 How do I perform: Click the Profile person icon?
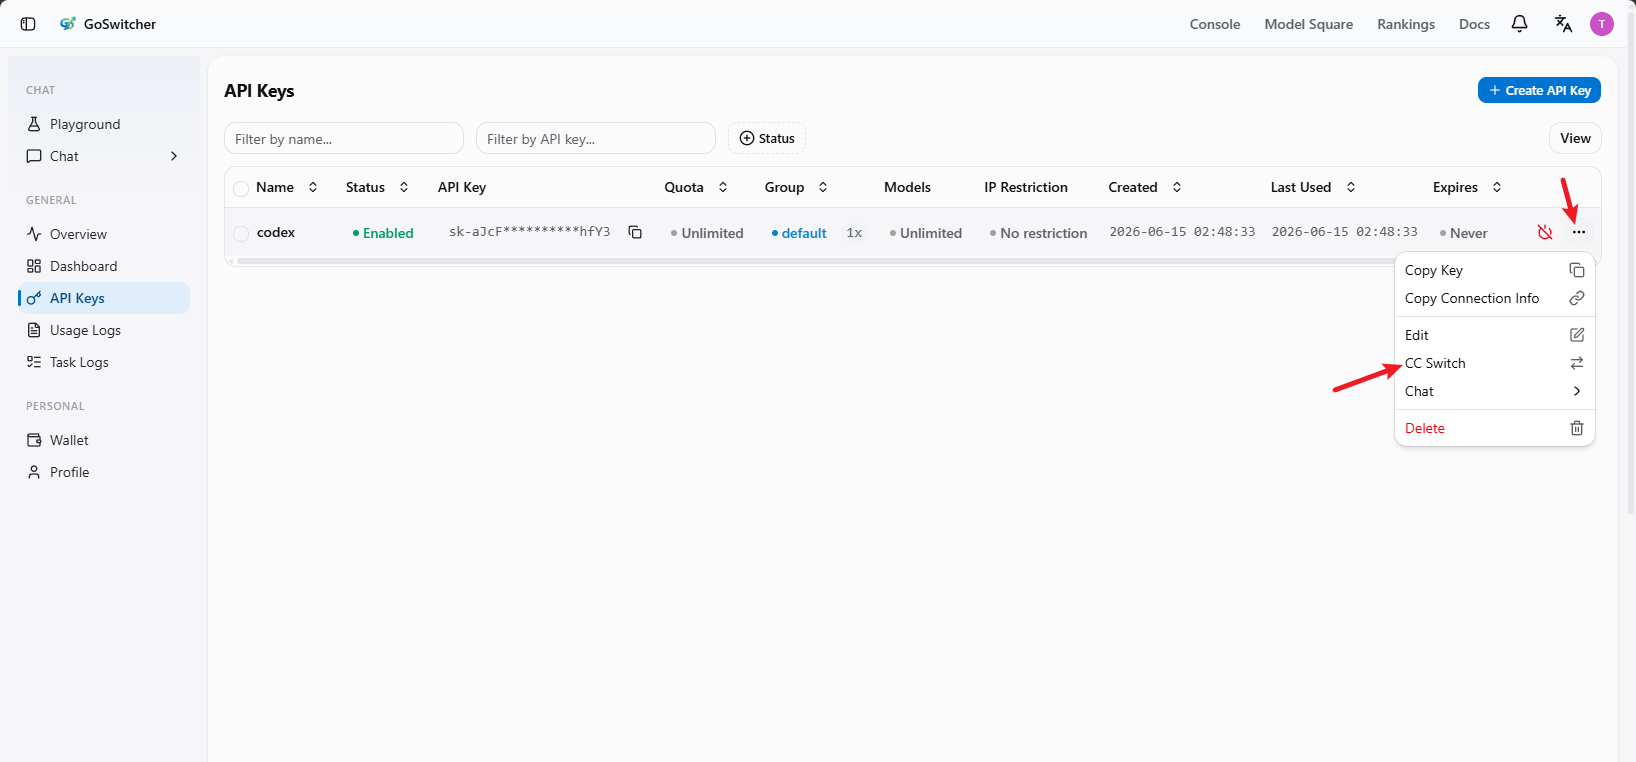[34, 472]
